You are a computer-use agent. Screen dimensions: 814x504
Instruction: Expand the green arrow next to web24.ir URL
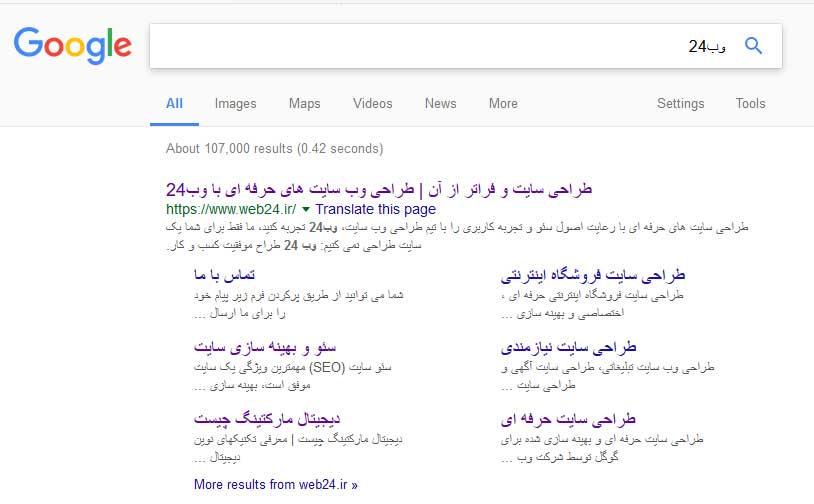[306, 209]
